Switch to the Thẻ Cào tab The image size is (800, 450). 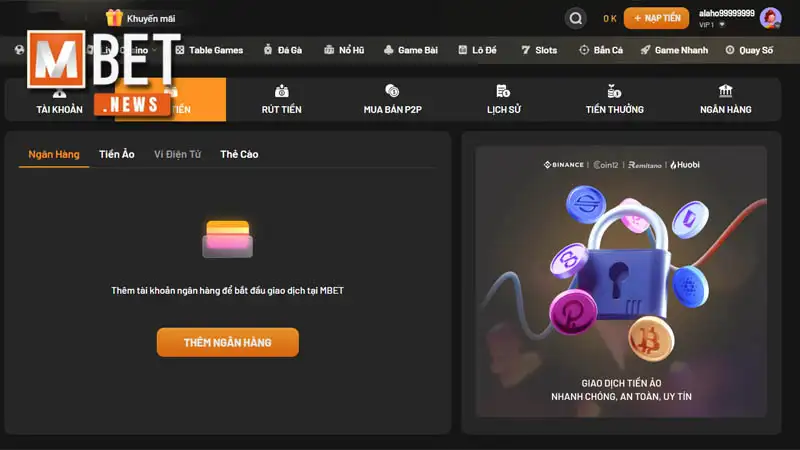tap(239, 154)
